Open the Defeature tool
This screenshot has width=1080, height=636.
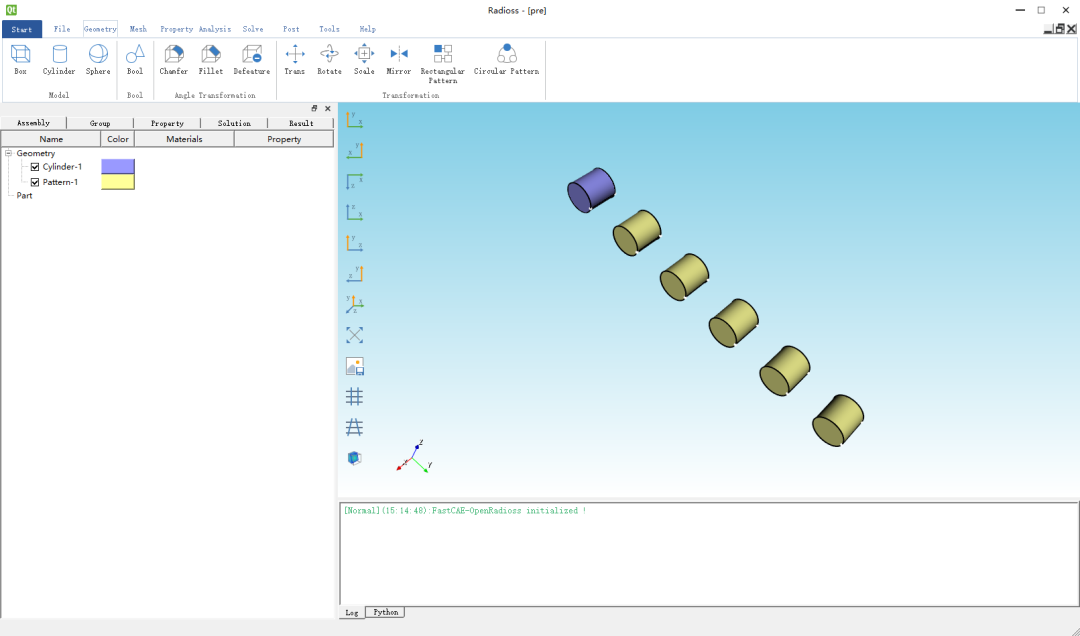(x=251, y=59)
